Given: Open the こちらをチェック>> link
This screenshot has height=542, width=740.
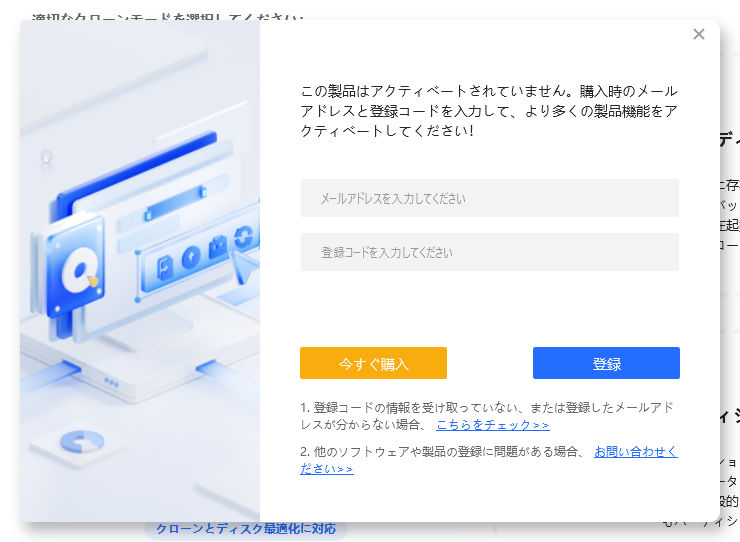Looking at the screenshot, I should [x=493, y=425].
